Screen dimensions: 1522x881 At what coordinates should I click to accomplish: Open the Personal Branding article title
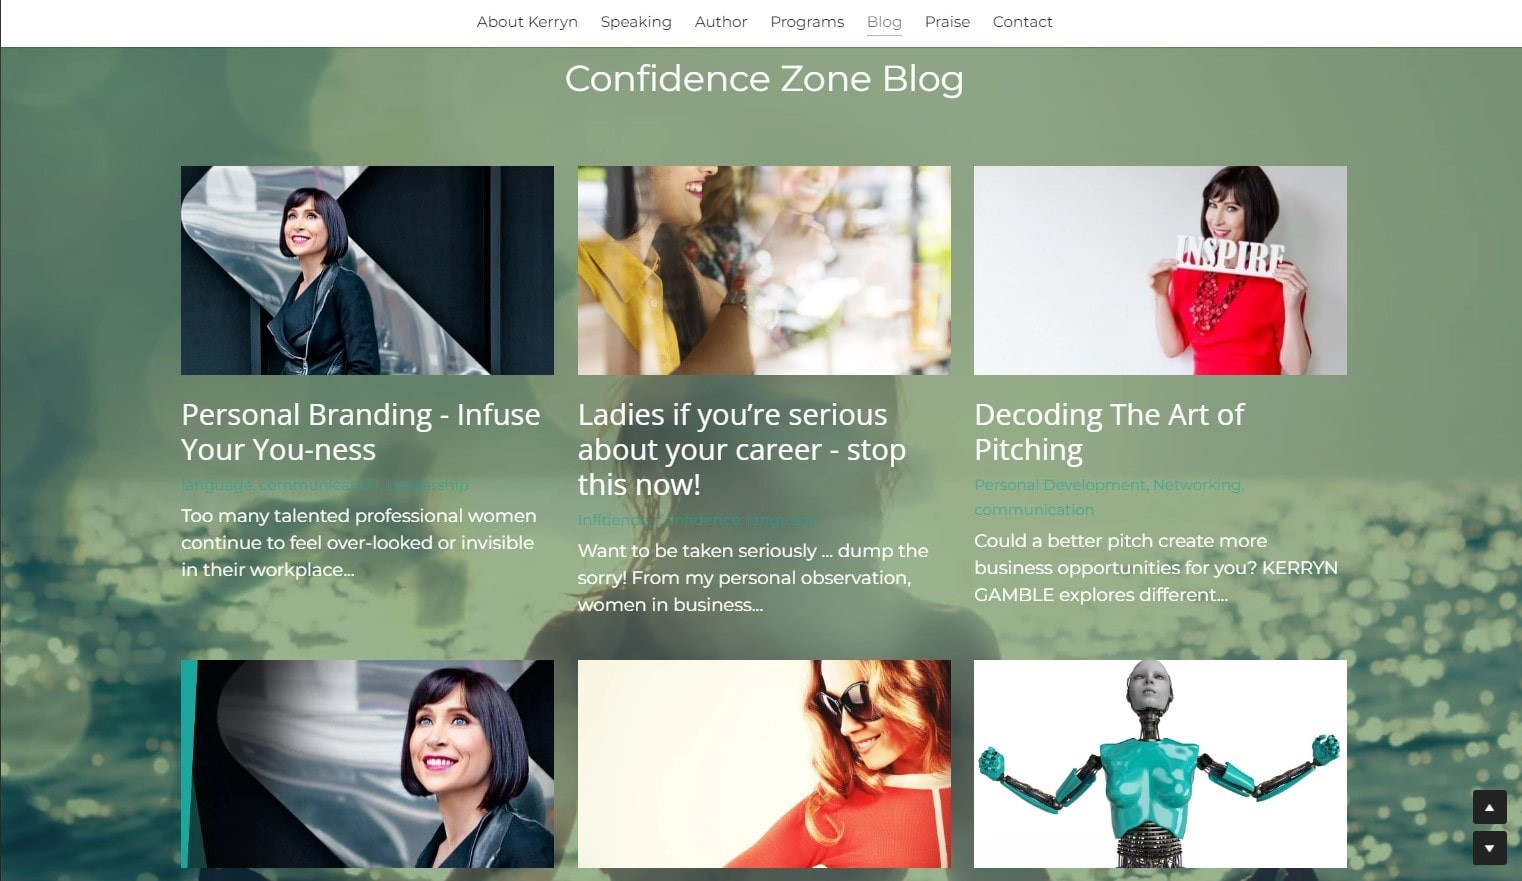(x=361, y=432)
